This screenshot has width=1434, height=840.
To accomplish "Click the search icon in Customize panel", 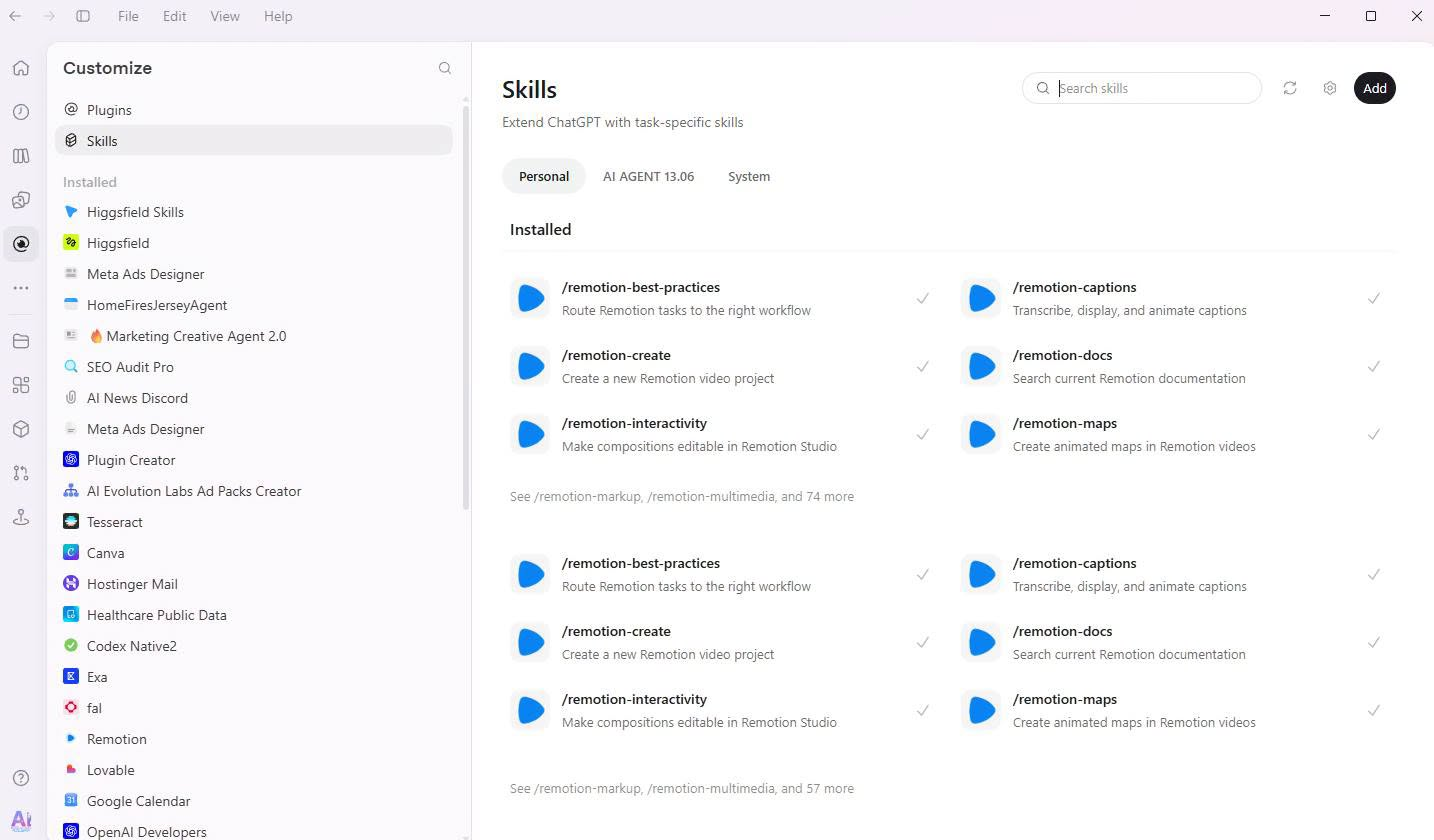I will [445, 68].
